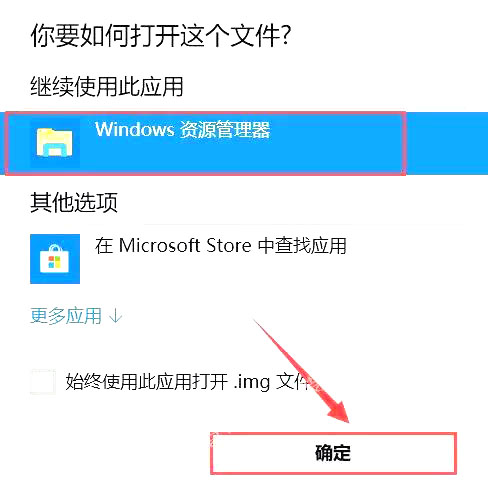Click the 确定 text inside red-outlined button
This screenshot has height=499, width=488.
pos(333,453)
